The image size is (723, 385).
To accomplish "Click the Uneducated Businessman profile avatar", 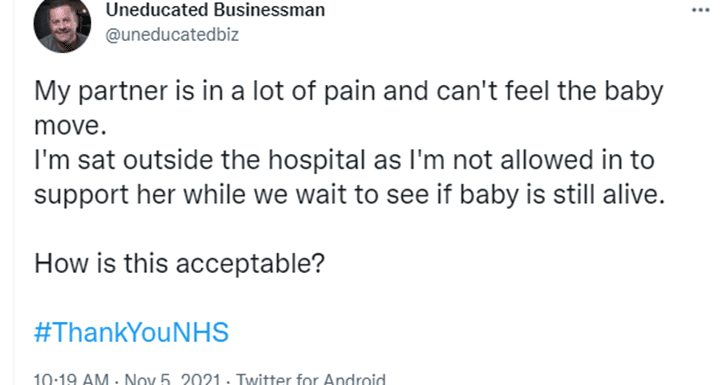I will click(x=62, y=25).
